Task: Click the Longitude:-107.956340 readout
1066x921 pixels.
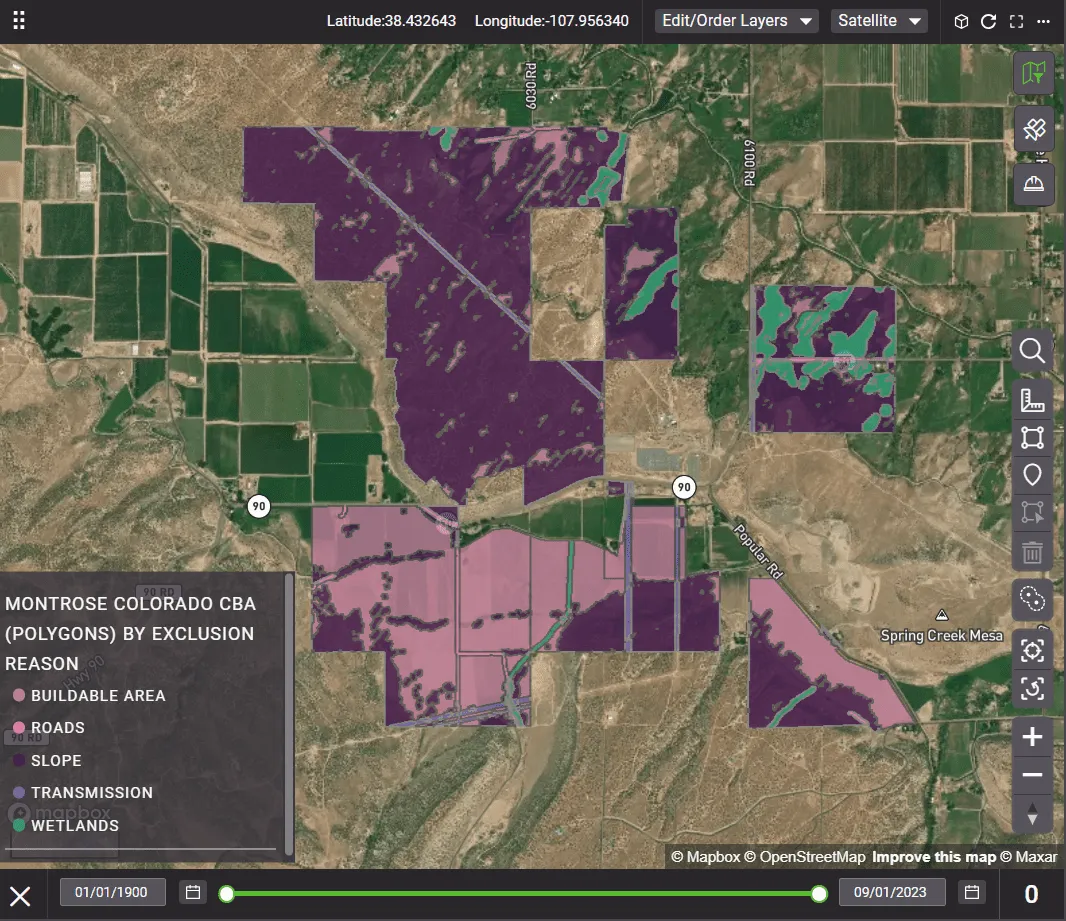Action: pos(552,21)
